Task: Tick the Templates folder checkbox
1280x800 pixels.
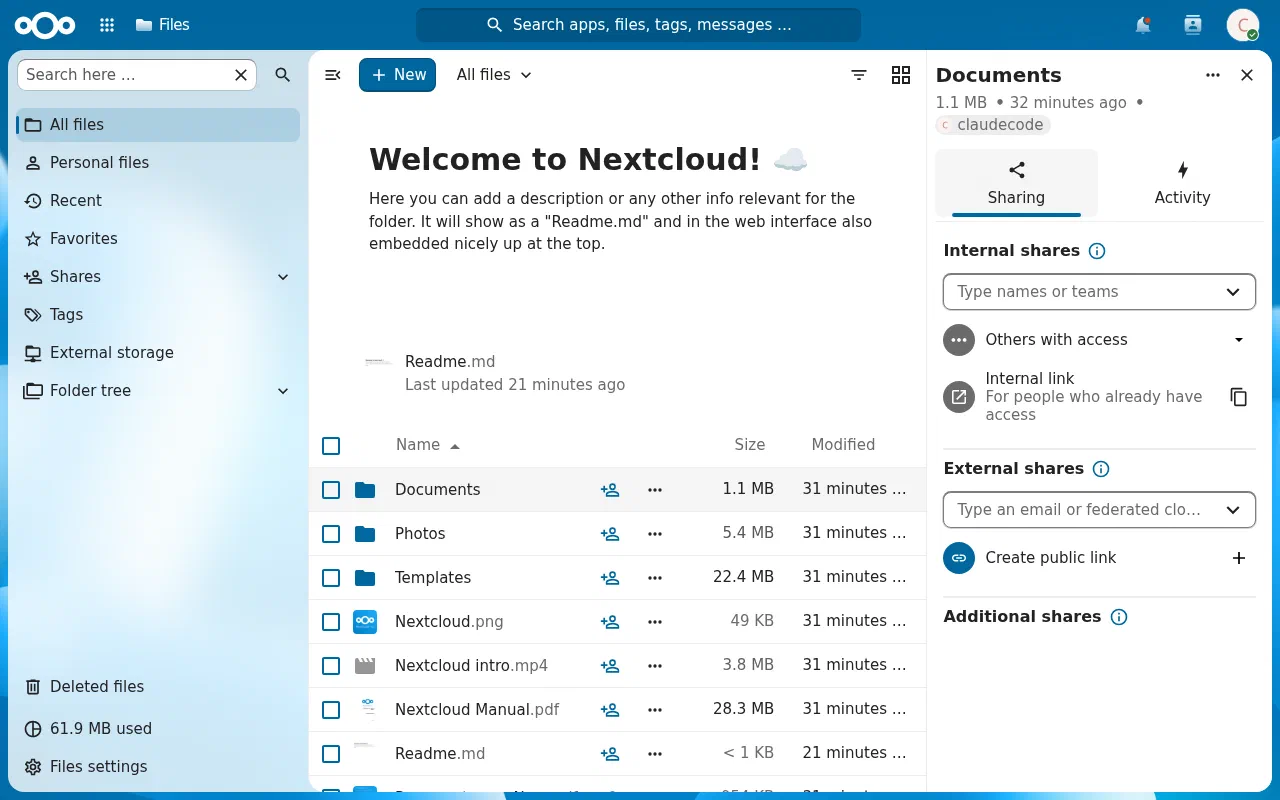Action: click(331, 578)
